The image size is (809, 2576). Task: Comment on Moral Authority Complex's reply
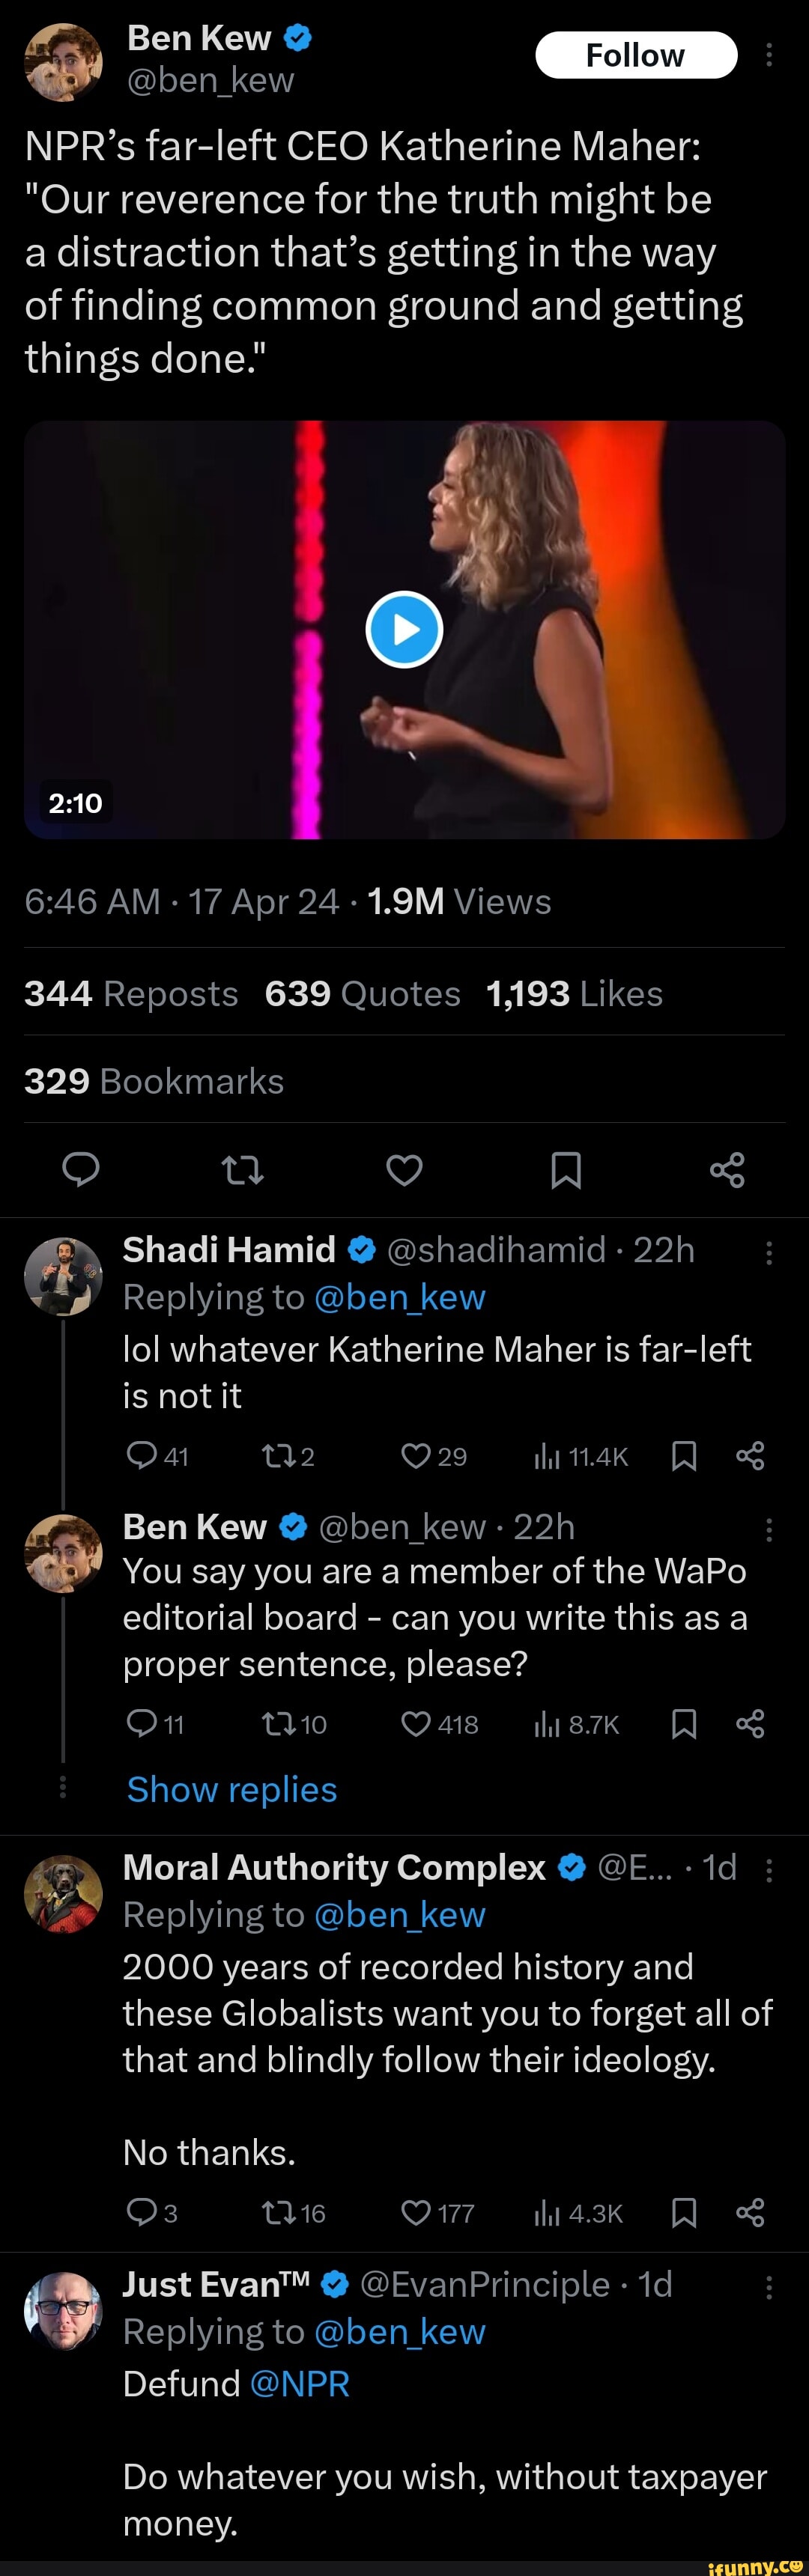click(141, 2214)
